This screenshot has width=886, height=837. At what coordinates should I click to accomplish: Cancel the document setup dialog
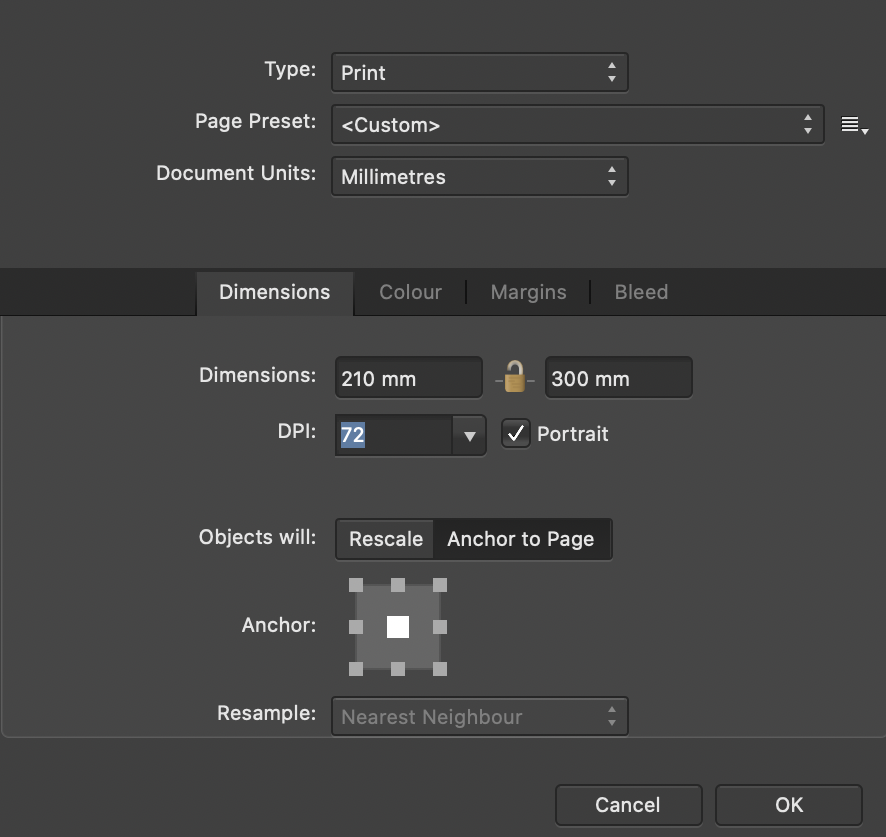pos(628,805)
